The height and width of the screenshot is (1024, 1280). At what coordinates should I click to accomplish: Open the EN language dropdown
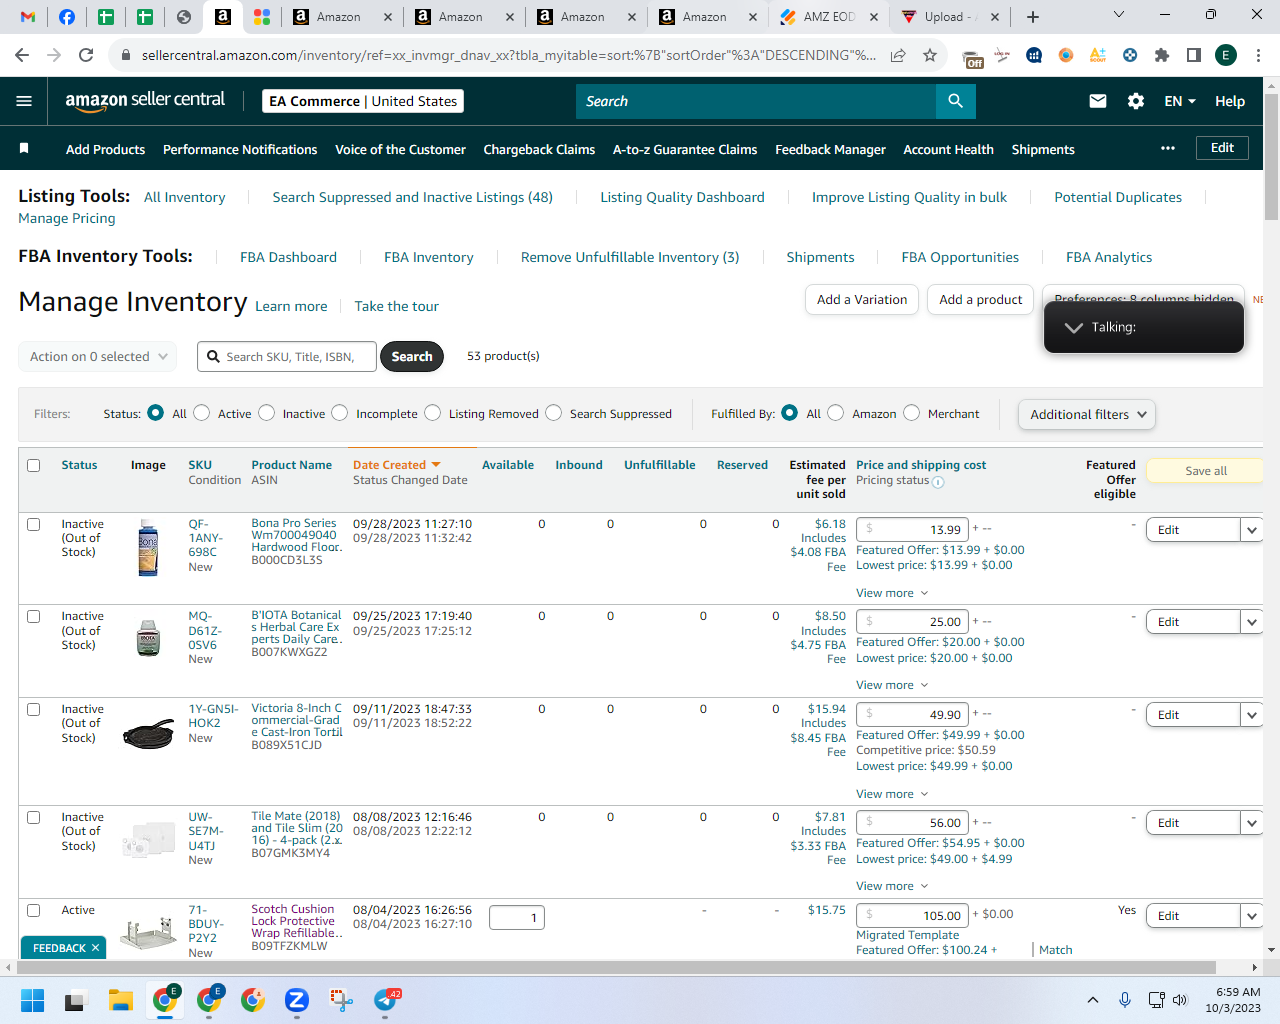coord(1180,101)
